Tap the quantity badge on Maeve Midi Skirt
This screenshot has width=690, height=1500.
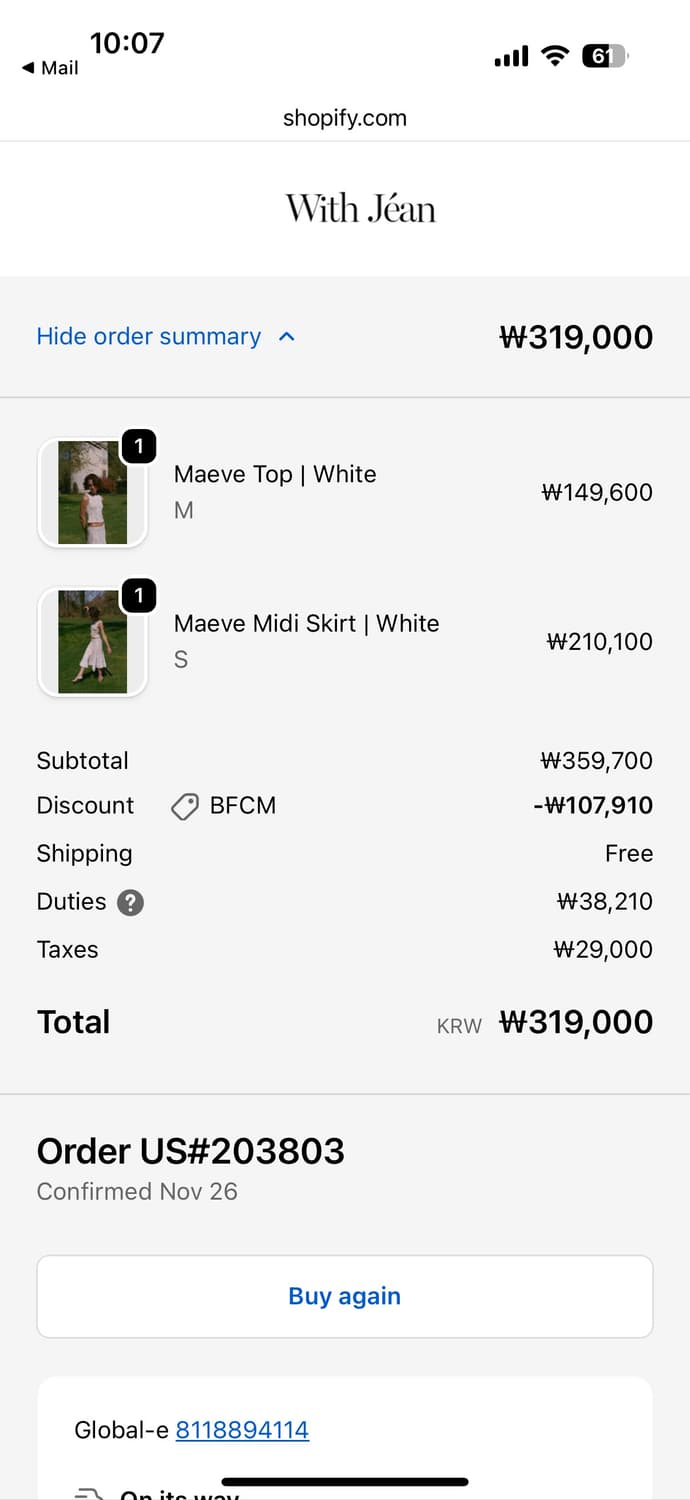click(x=139, y=596)
